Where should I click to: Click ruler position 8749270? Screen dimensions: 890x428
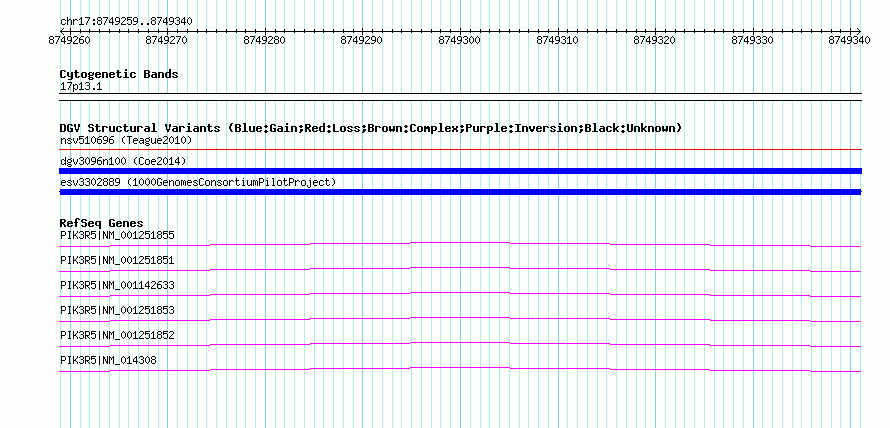click(x=167, y=40)
